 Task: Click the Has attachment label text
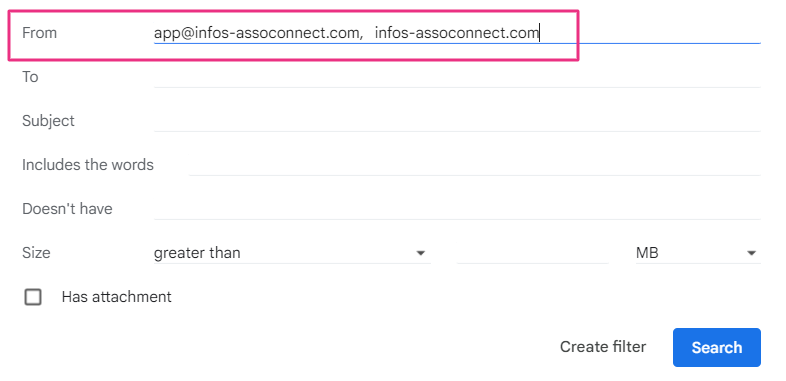pyautogui.click(x=116, y=297)
